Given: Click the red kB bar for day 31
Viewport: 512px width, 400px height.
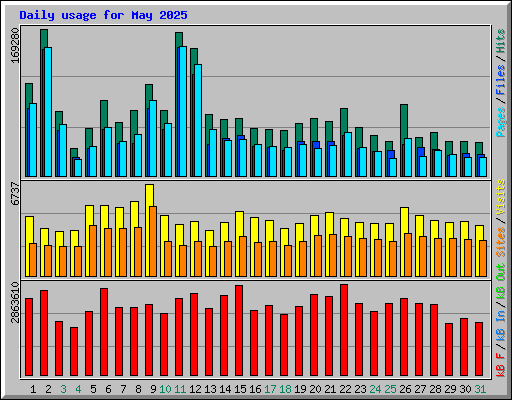Looking at the screenshot, I should tap(479, 349).
